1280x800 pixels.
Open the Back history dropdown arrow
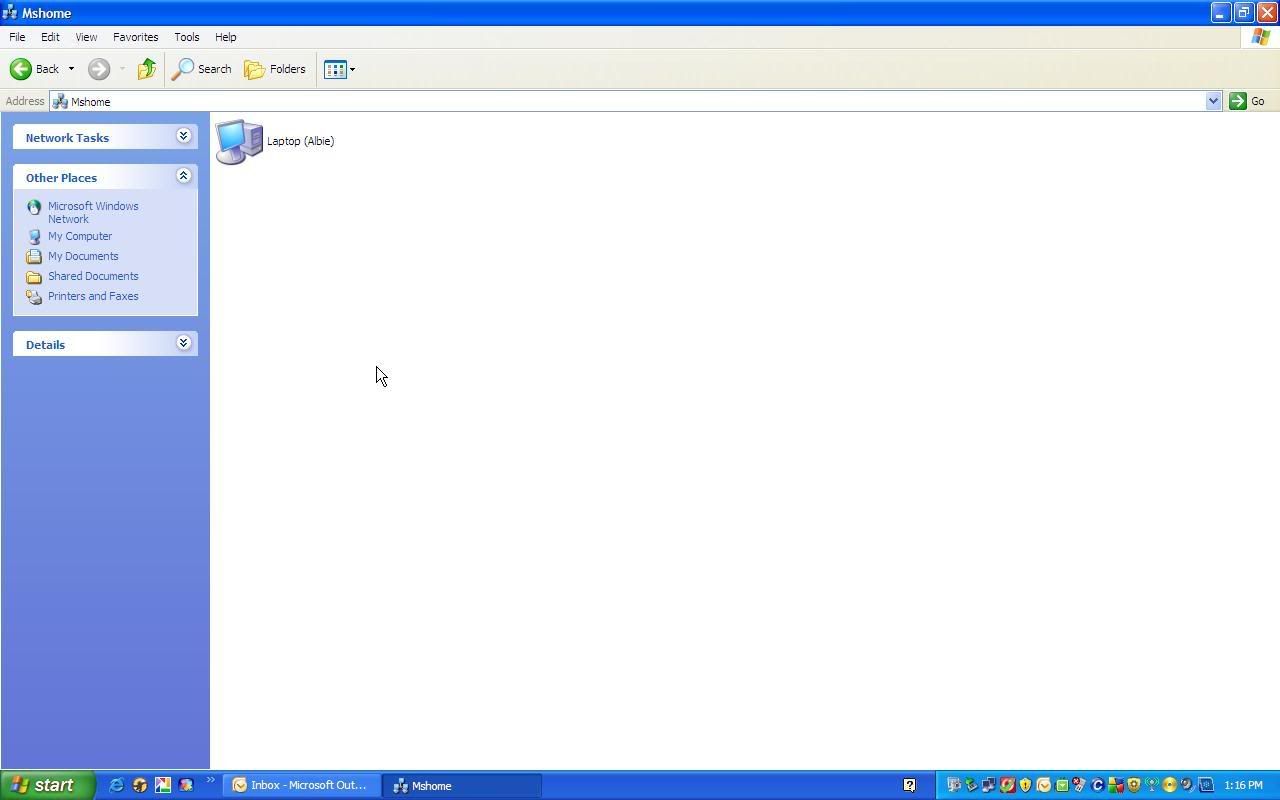click(x=71, y=69)
